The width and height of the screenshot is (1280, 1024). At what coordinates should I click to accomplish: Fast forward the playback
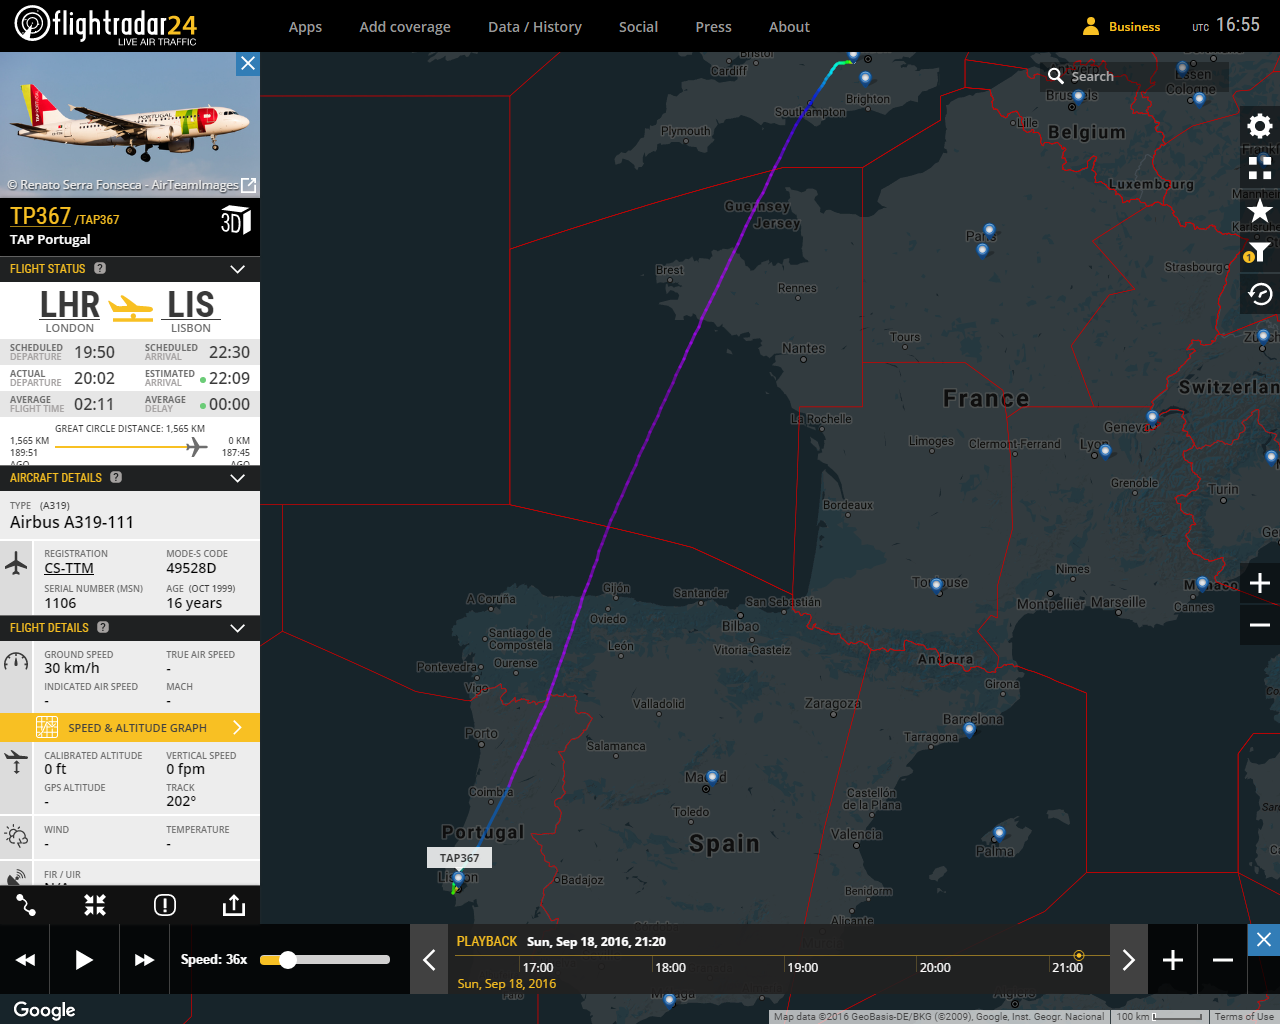145,959
